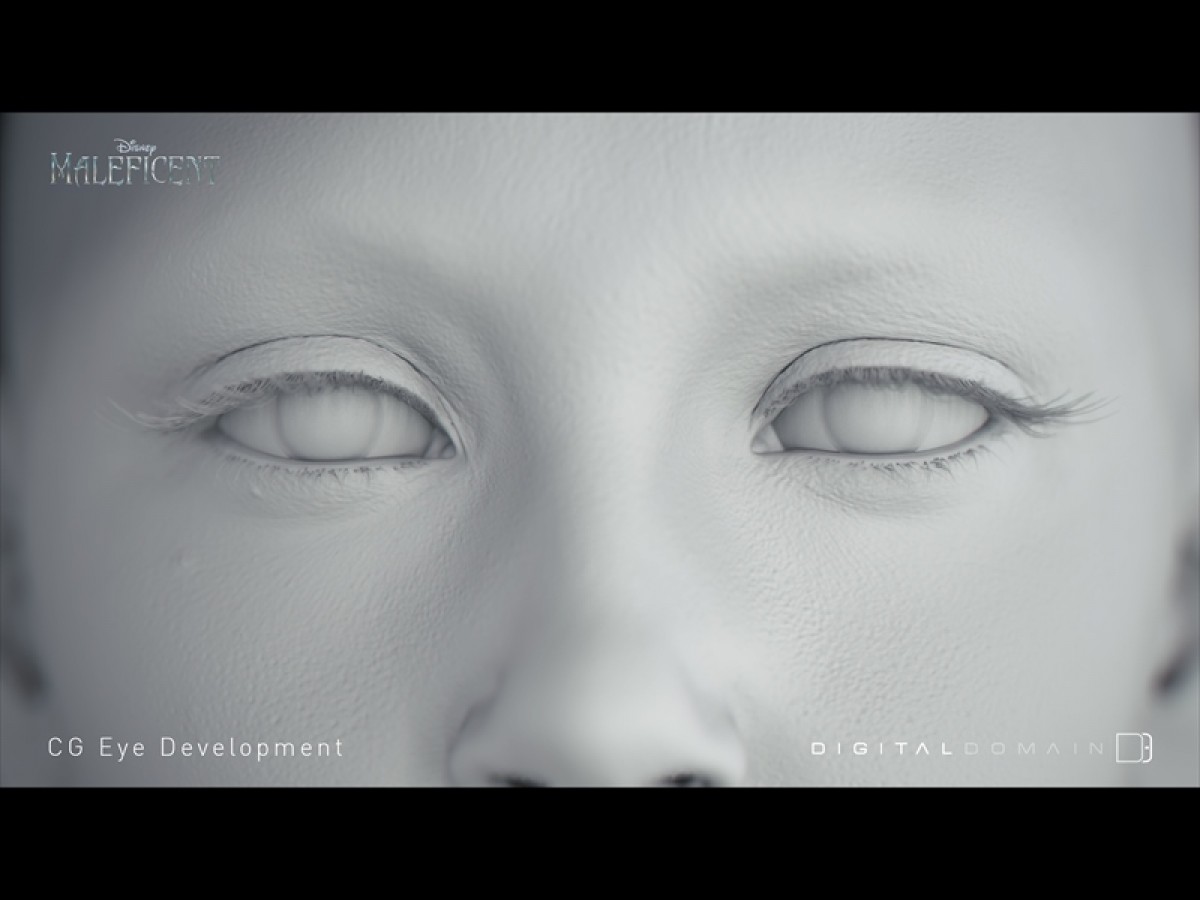Click the Disney Maleficent title logo
Viewport: 1200px width, 900px height.
(134, 164)
